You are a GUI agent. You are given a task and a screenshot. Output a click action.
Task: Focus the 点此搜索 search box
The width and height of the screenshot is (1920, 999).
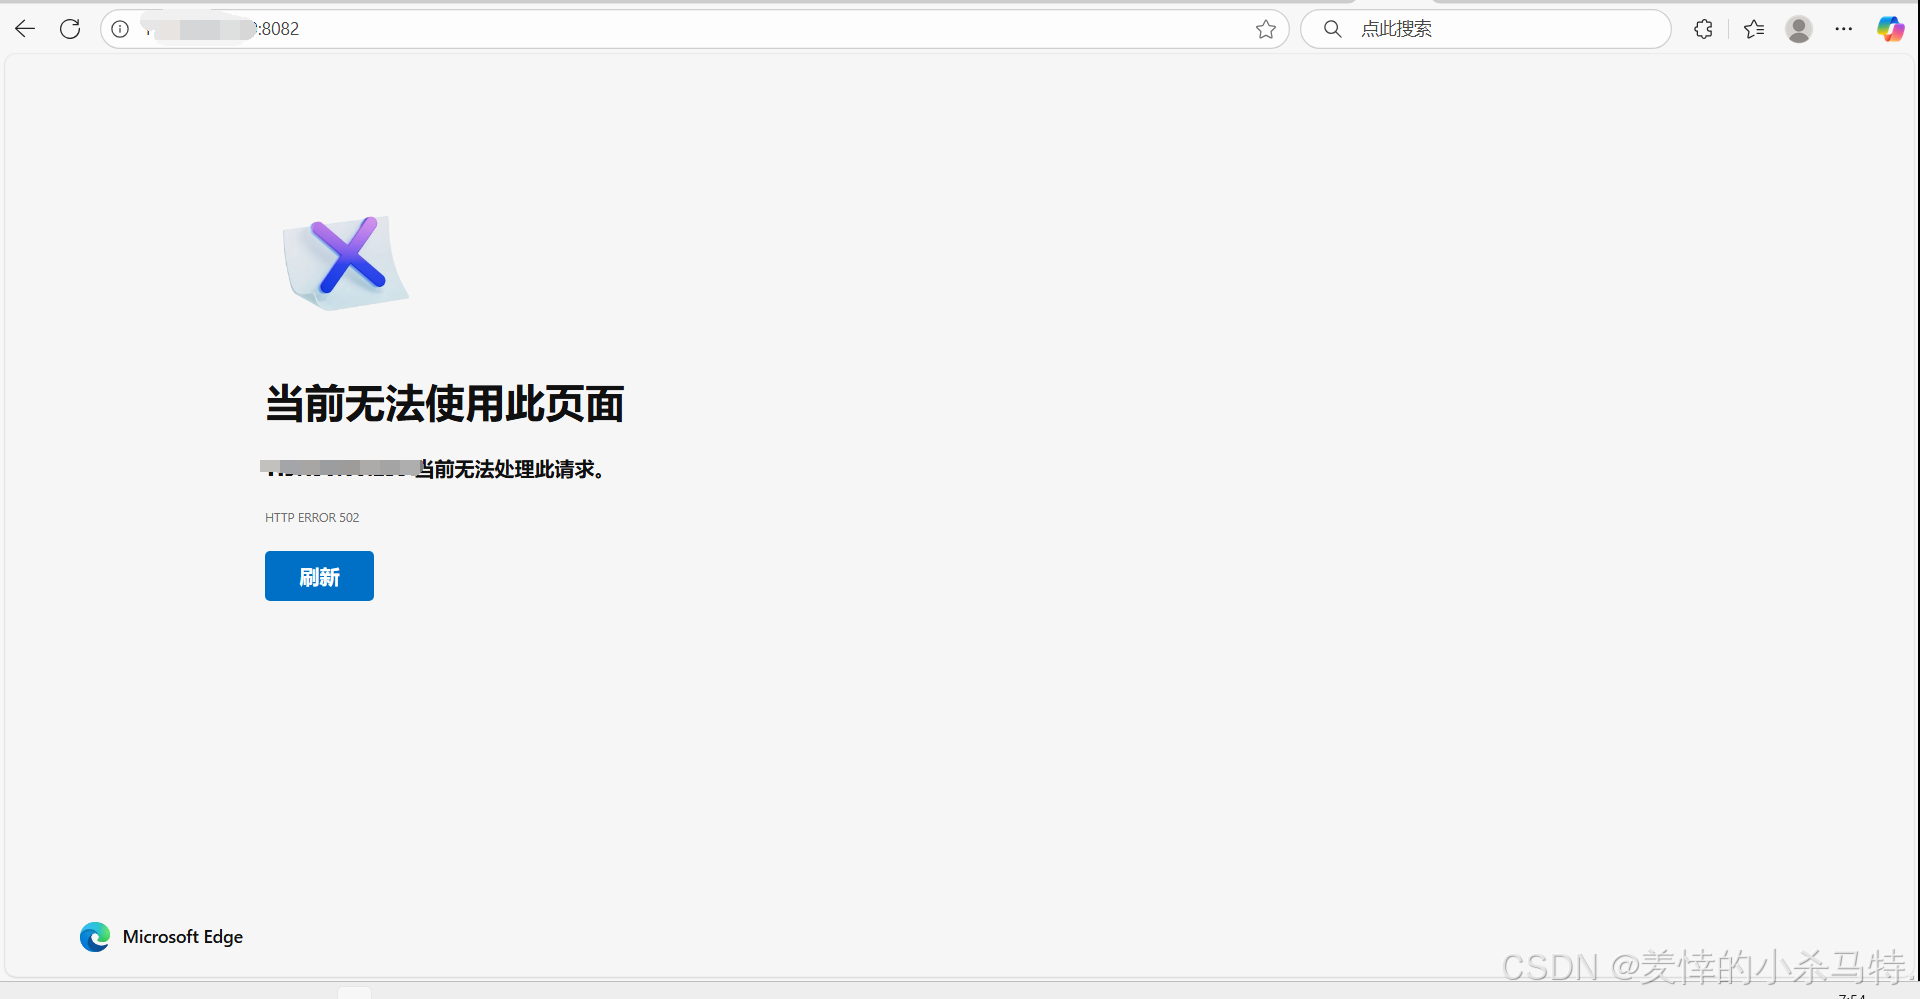coord(1486,29)
